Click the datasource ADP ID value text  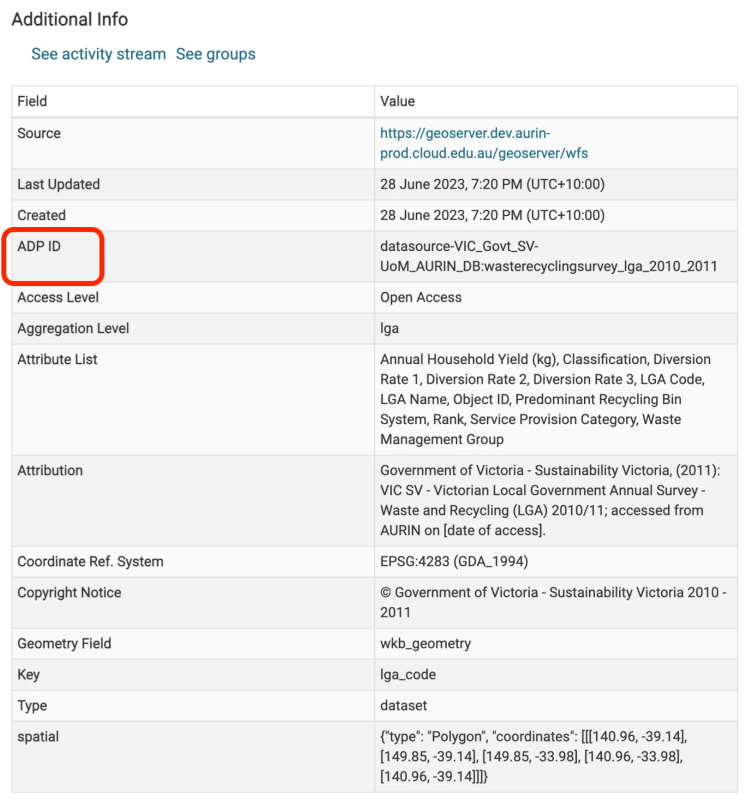[x=548, y=256]
